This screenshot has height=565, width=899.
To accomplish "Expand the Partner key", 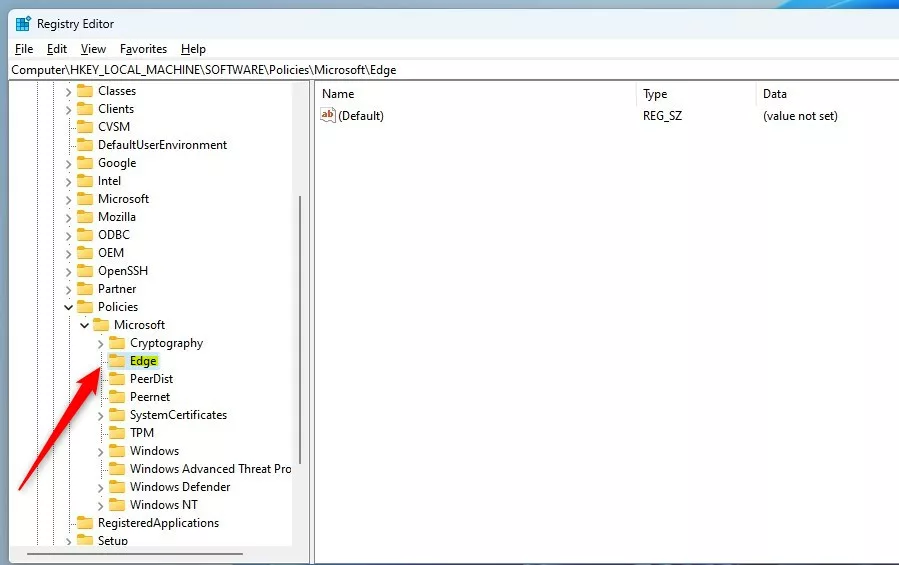I will tap(68, 289).
